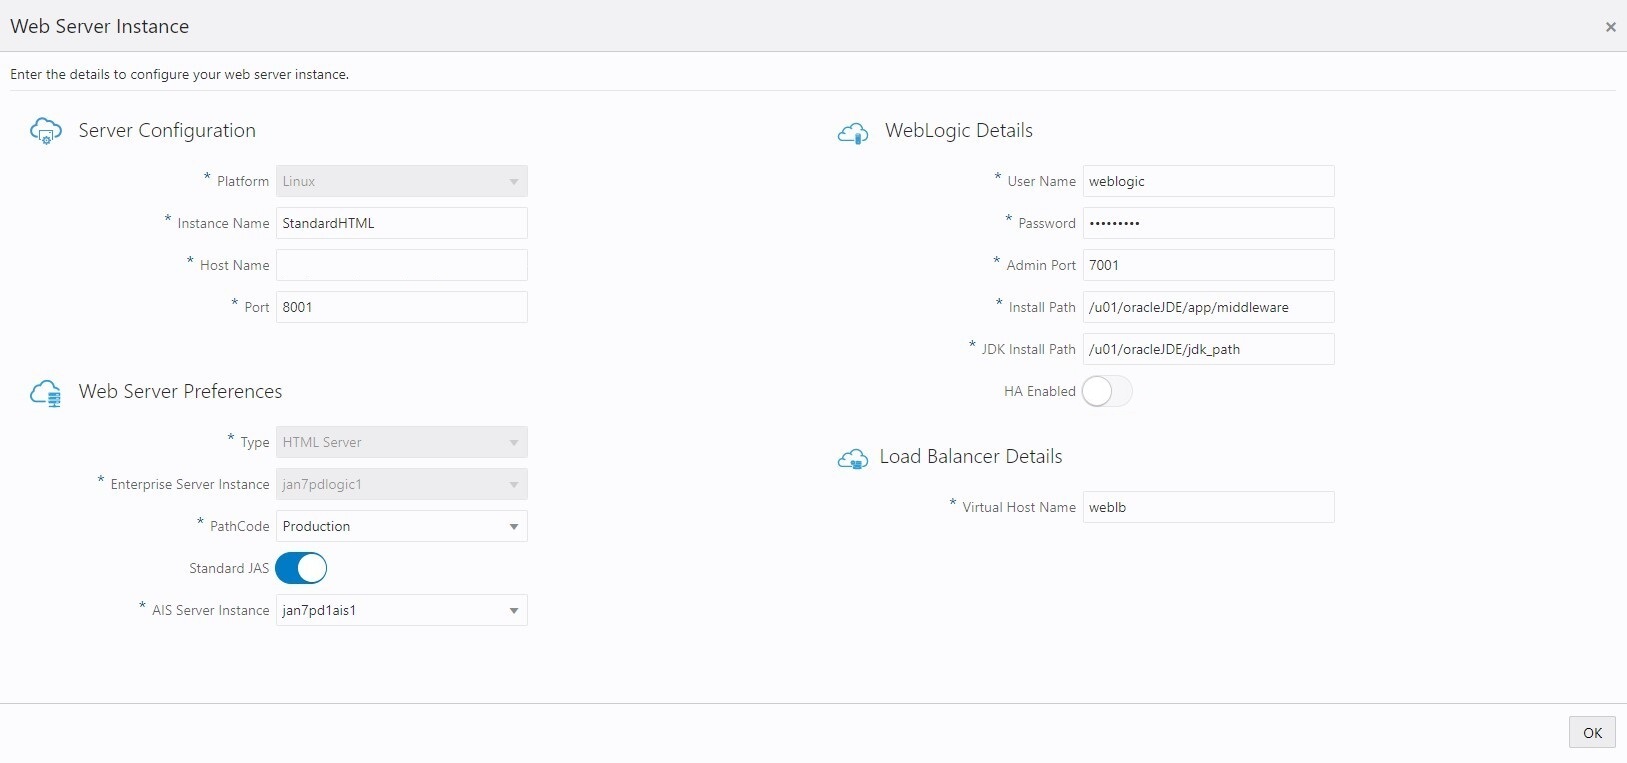Click the Virtual Host Name label
This screenshot has height=763, width=1627.
pos(1019,507)
